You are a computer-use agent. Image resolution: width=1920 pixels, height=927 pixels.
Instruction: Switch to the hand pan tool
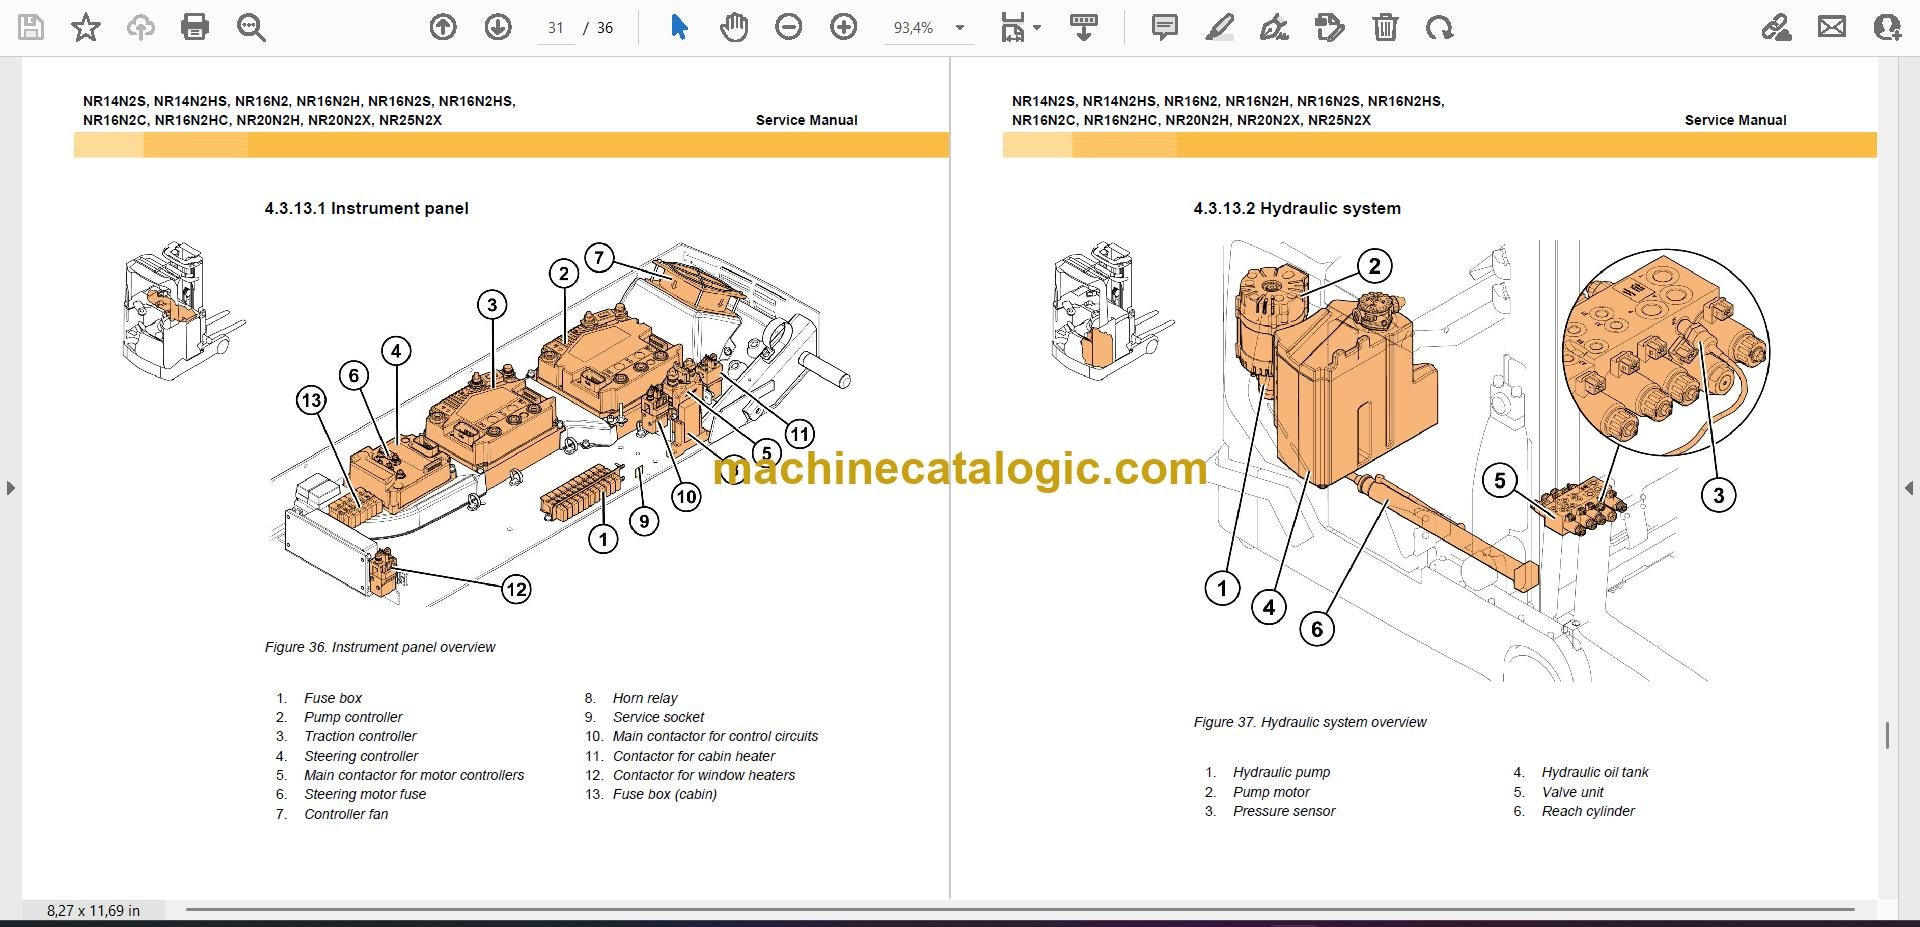pos(734,27)
